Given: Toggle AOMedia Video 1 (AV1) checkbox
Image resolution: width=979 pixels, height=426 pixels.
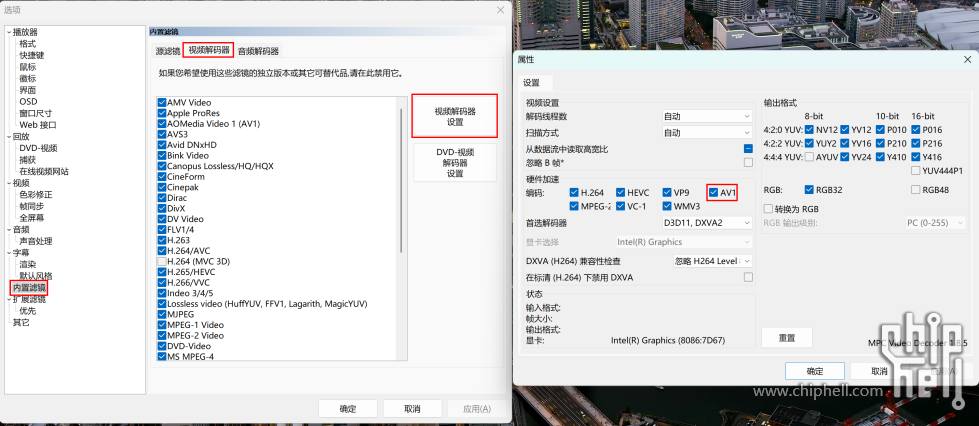Looking at the screenshot, I should coord(162,124).
